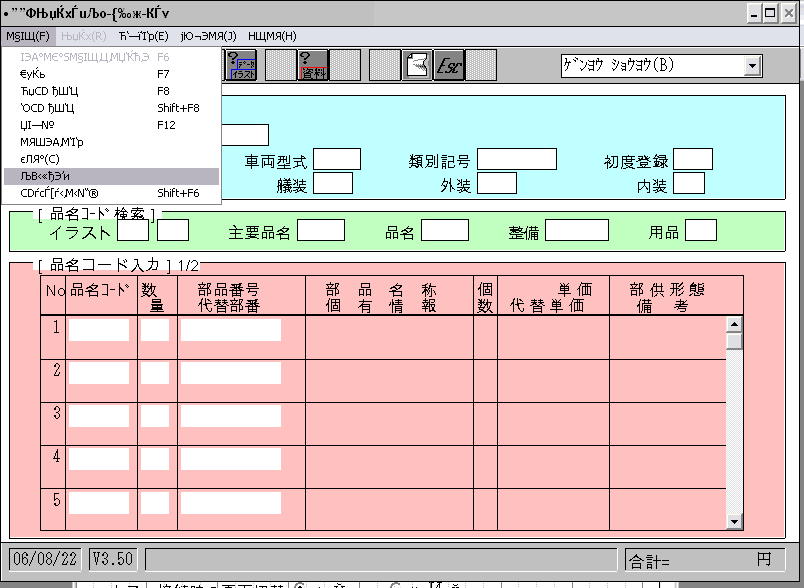The height and width of the screenshot is (588, 804).
Task: Click the scroll up arrow of parts table
Action: click(735, 324)
